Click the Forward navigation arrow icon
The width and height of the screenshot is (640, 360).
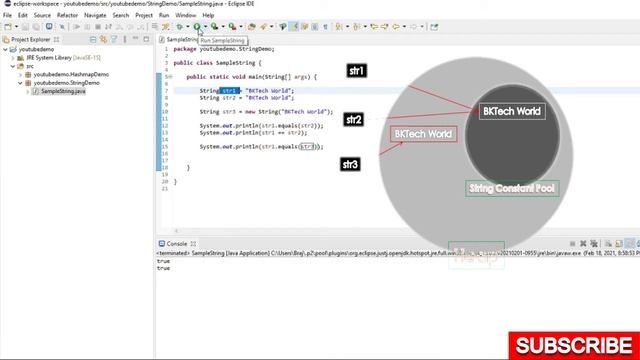[413, 27]
